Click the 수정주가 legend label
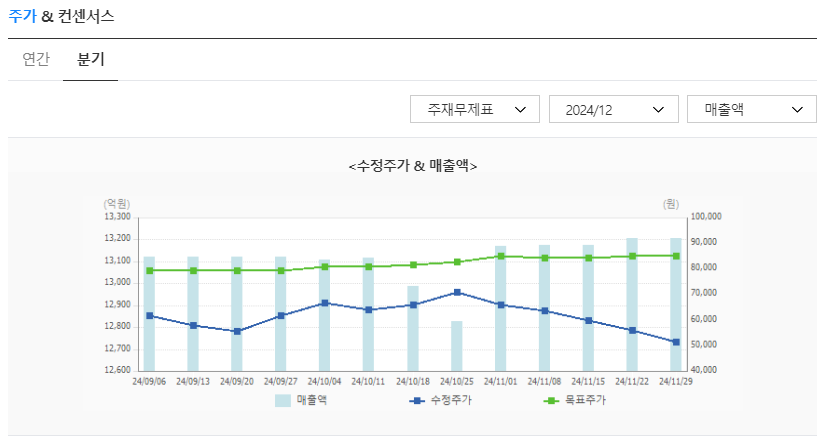 point(451,400)
